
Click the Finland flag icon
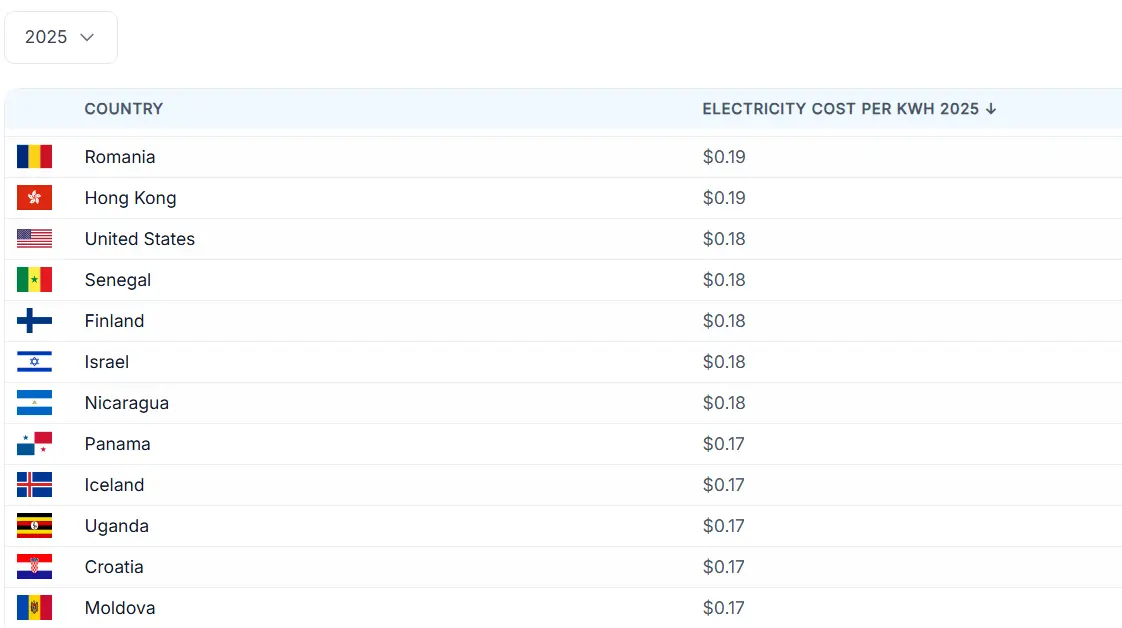pyautogui.click(x=34, y=321)
